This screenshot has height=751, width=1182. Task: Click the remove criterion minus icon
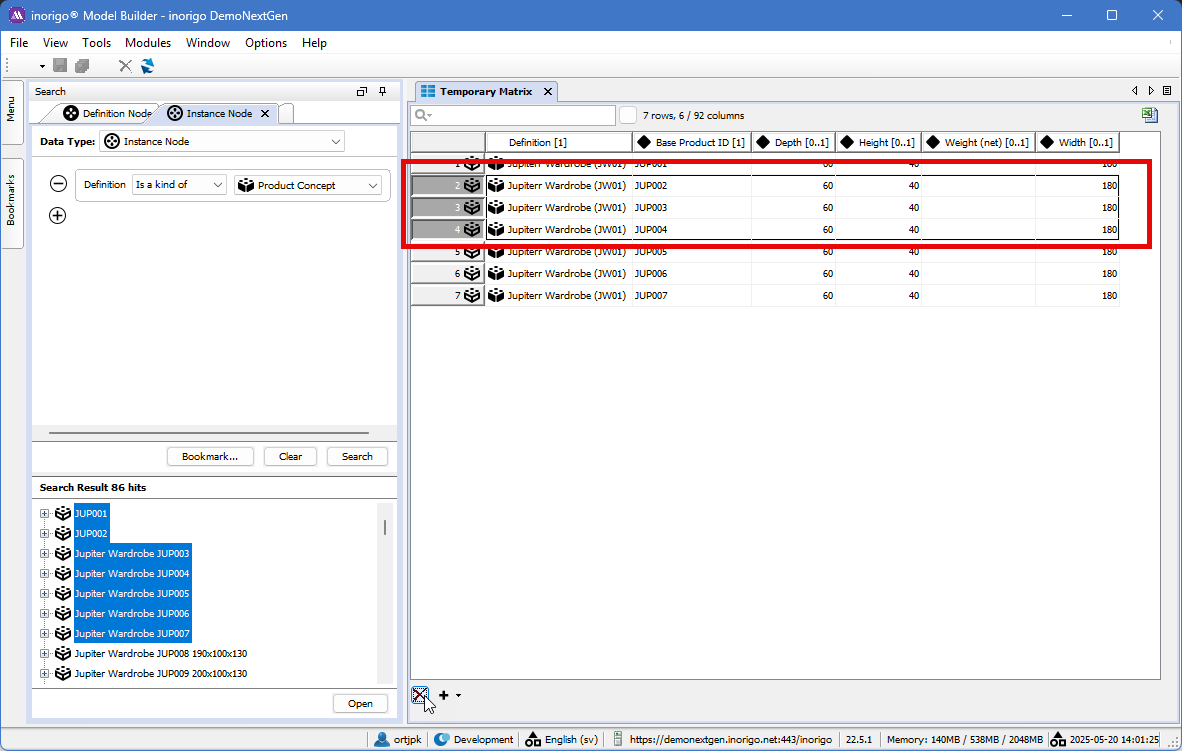[58, 184]
